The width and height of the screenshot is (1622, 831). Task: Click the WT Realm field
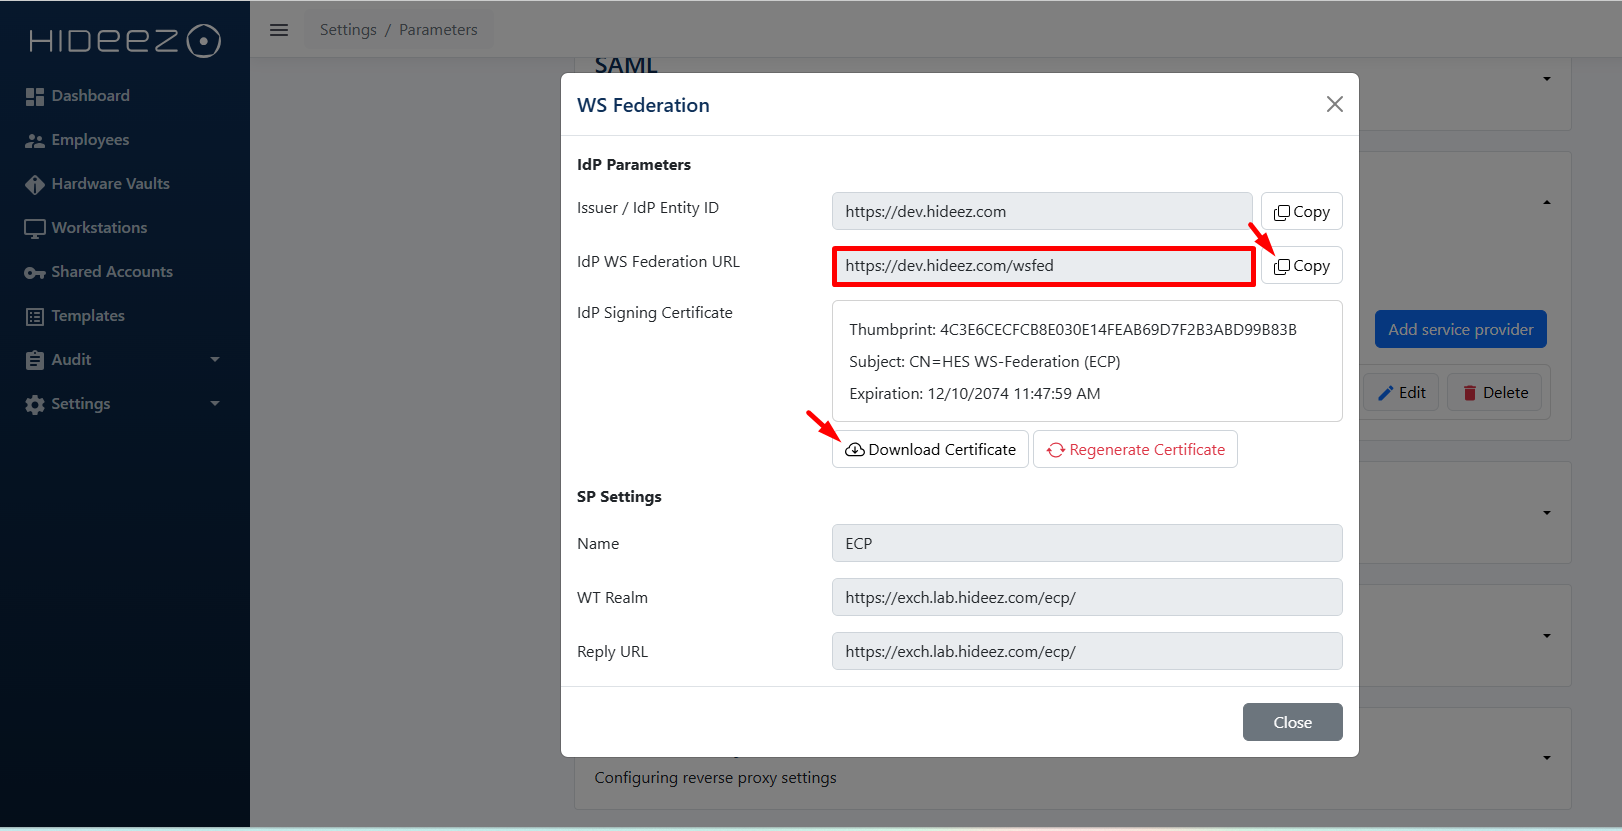pos(1086,598)
